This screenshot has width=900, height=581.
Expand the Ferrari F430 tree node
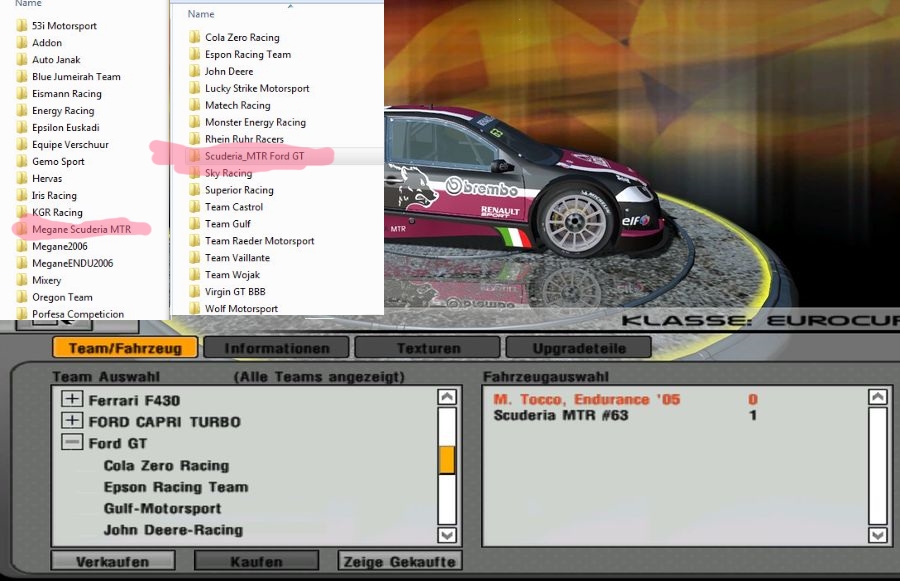72,400
